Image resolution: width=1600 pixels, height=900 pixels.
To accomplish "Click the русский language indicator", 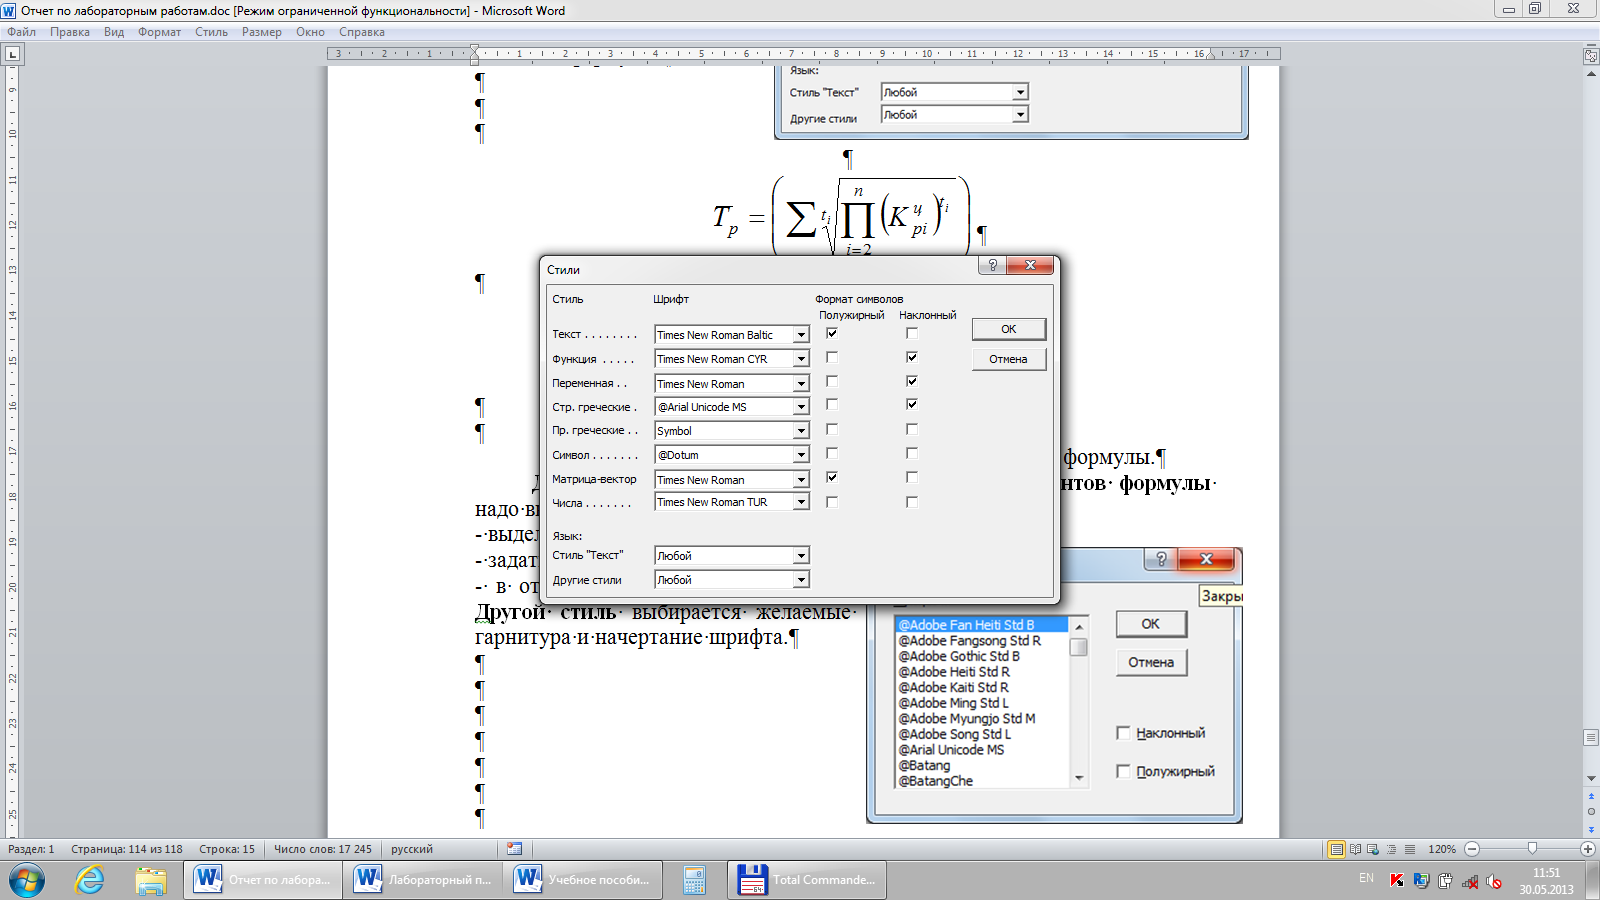I will pos(412,849).
